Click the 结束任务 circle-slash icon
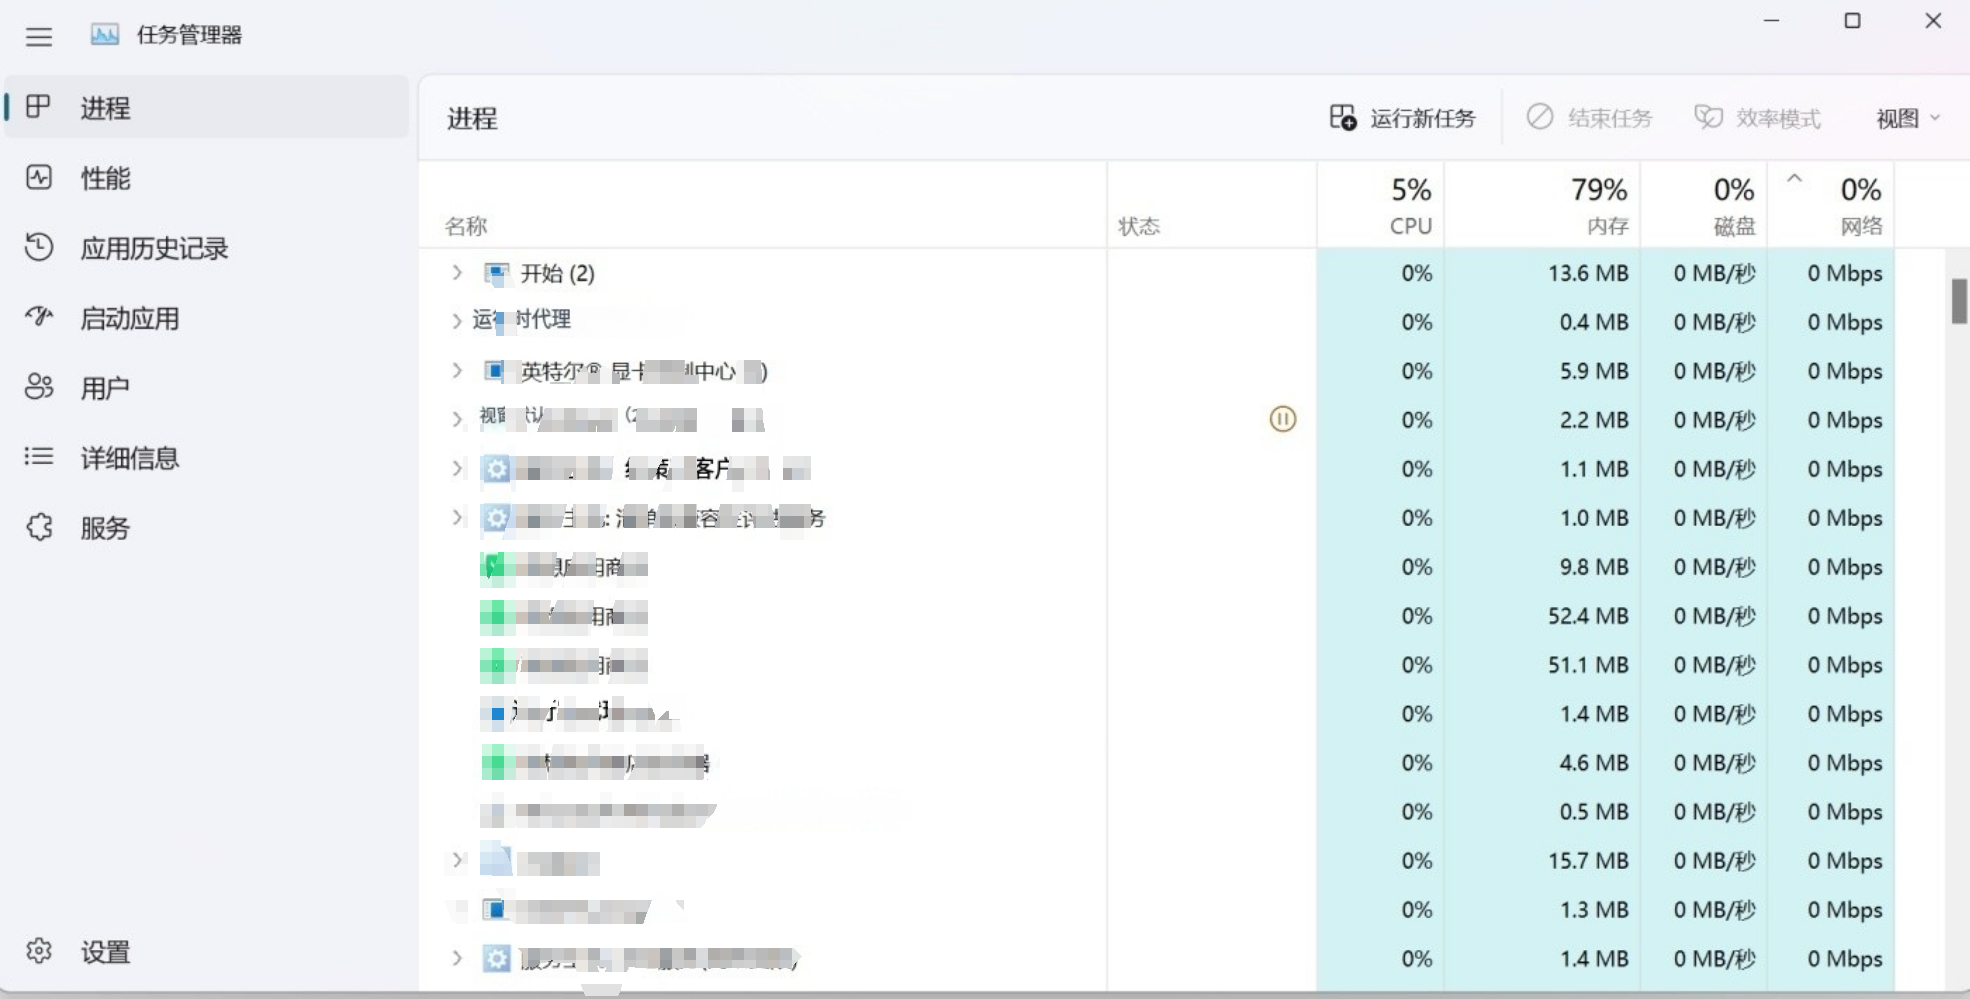Screen dimensions: 1970x999 pos(1540,117)
